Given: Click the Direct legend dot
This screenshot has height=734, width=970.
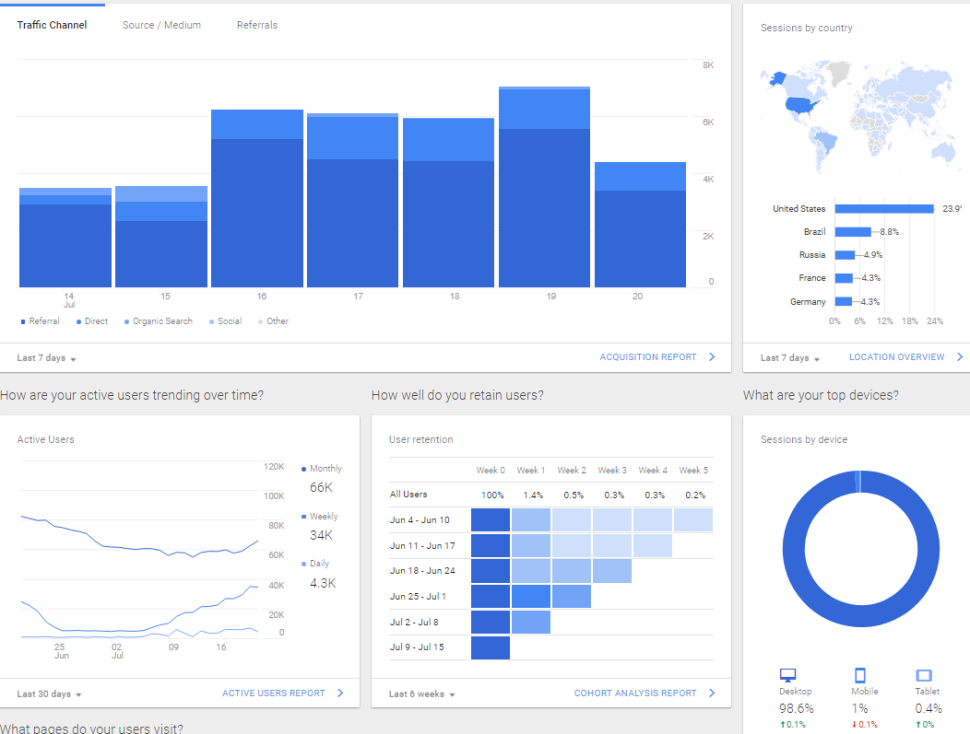Looking at the screenshot, I should pos(79,322).
